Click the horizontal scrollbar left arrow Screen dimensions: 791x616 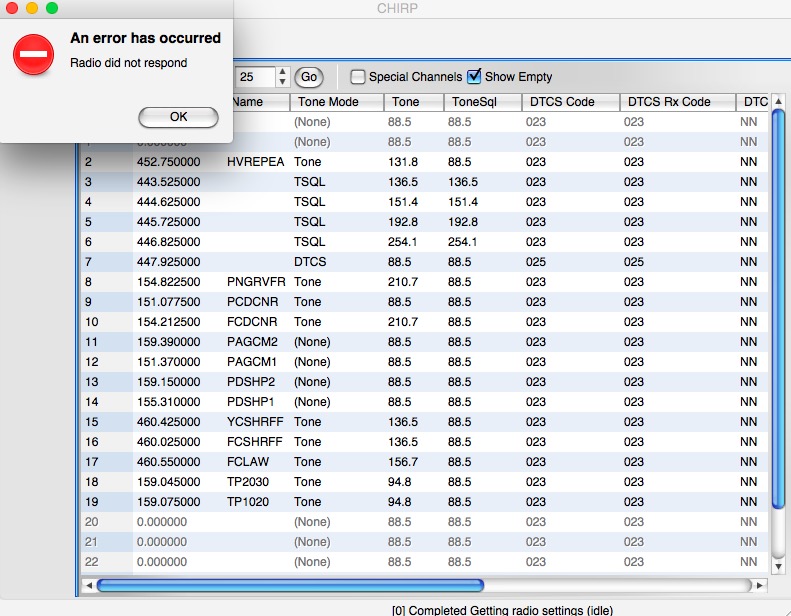click(89, 585)
